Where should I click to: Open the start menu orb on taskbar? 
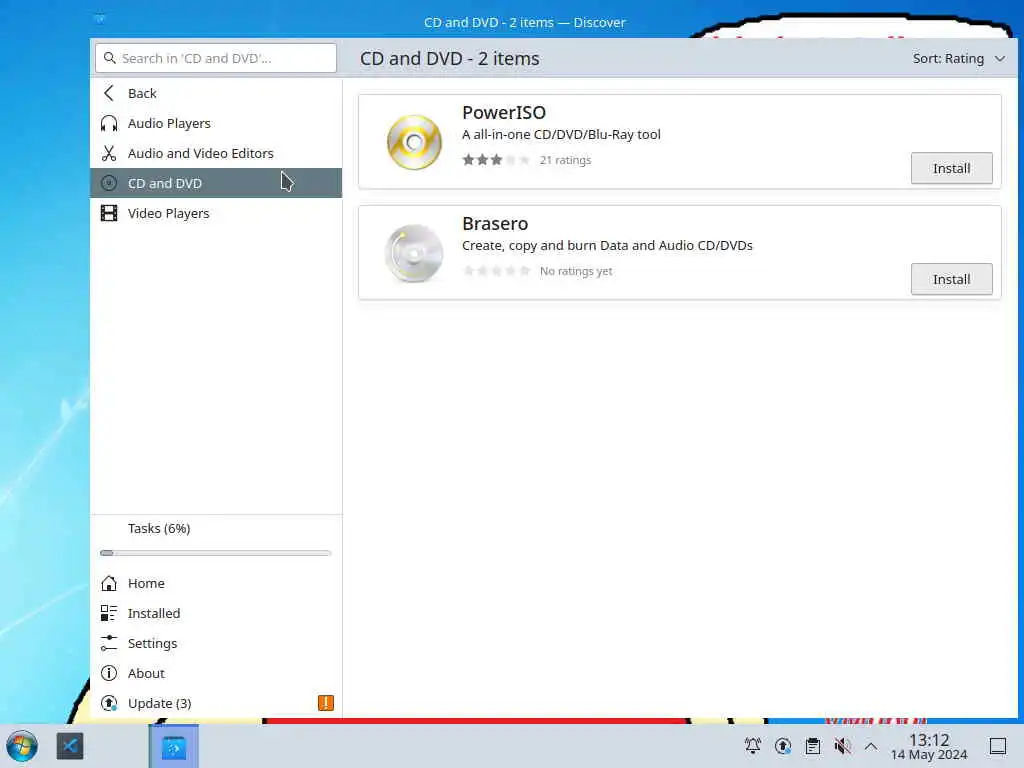point(22,746)
